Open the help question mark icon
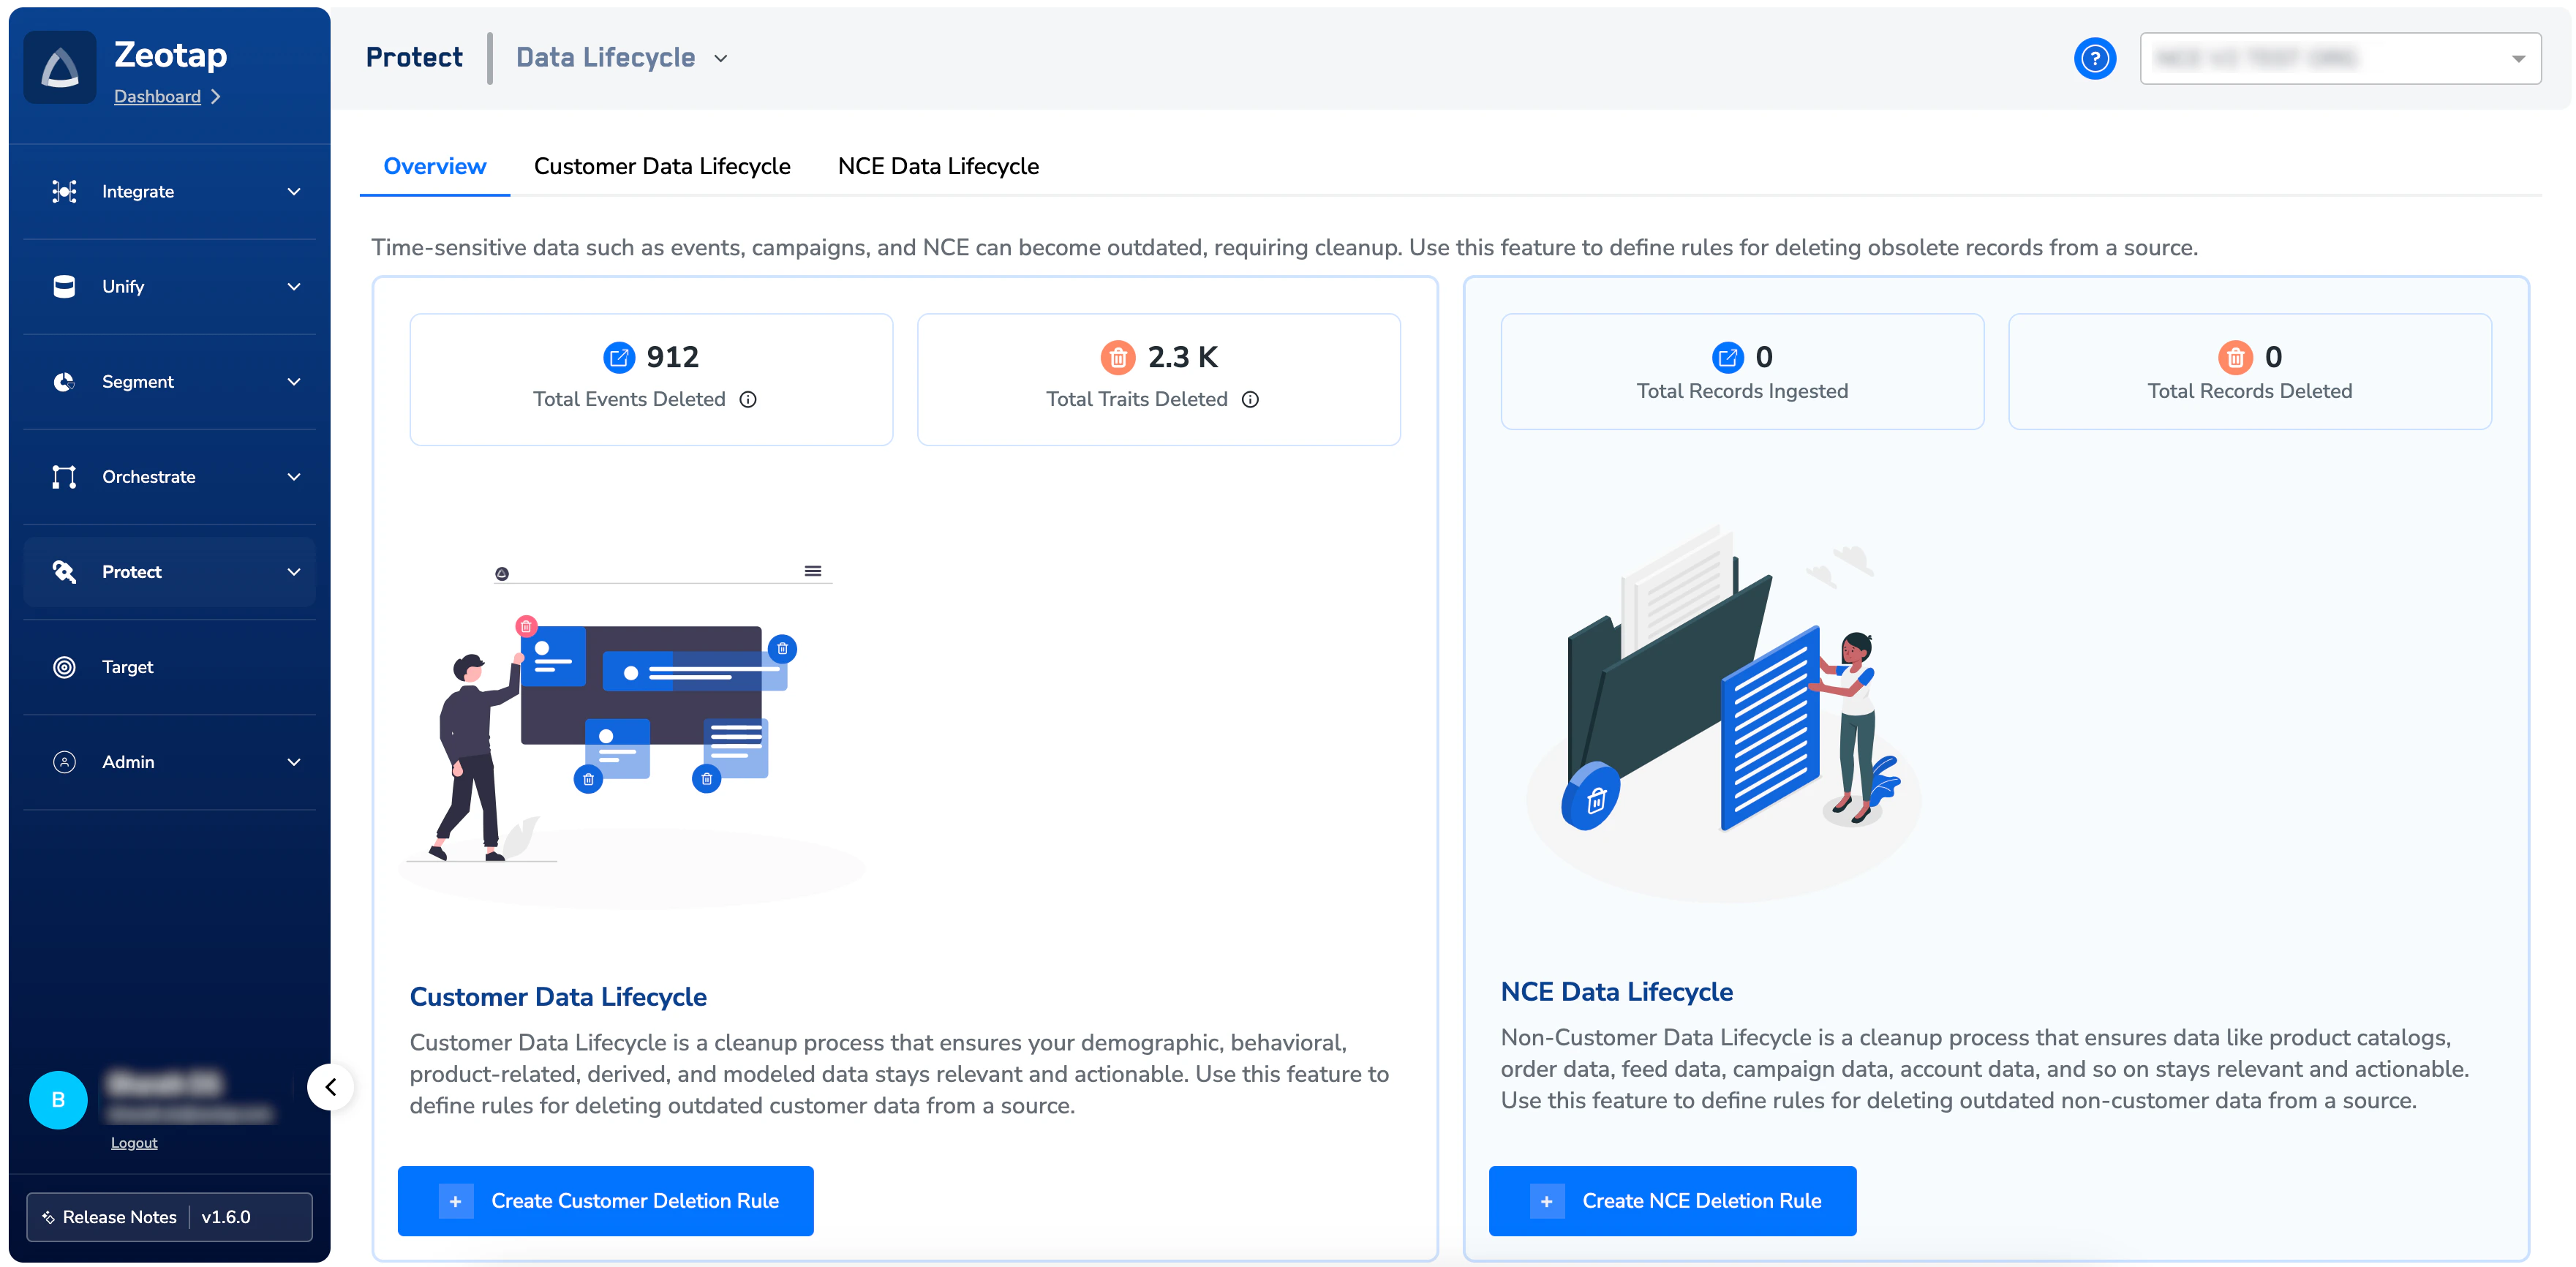The height and width of the screenshot is (1267, 2576). click(2094, 58)
